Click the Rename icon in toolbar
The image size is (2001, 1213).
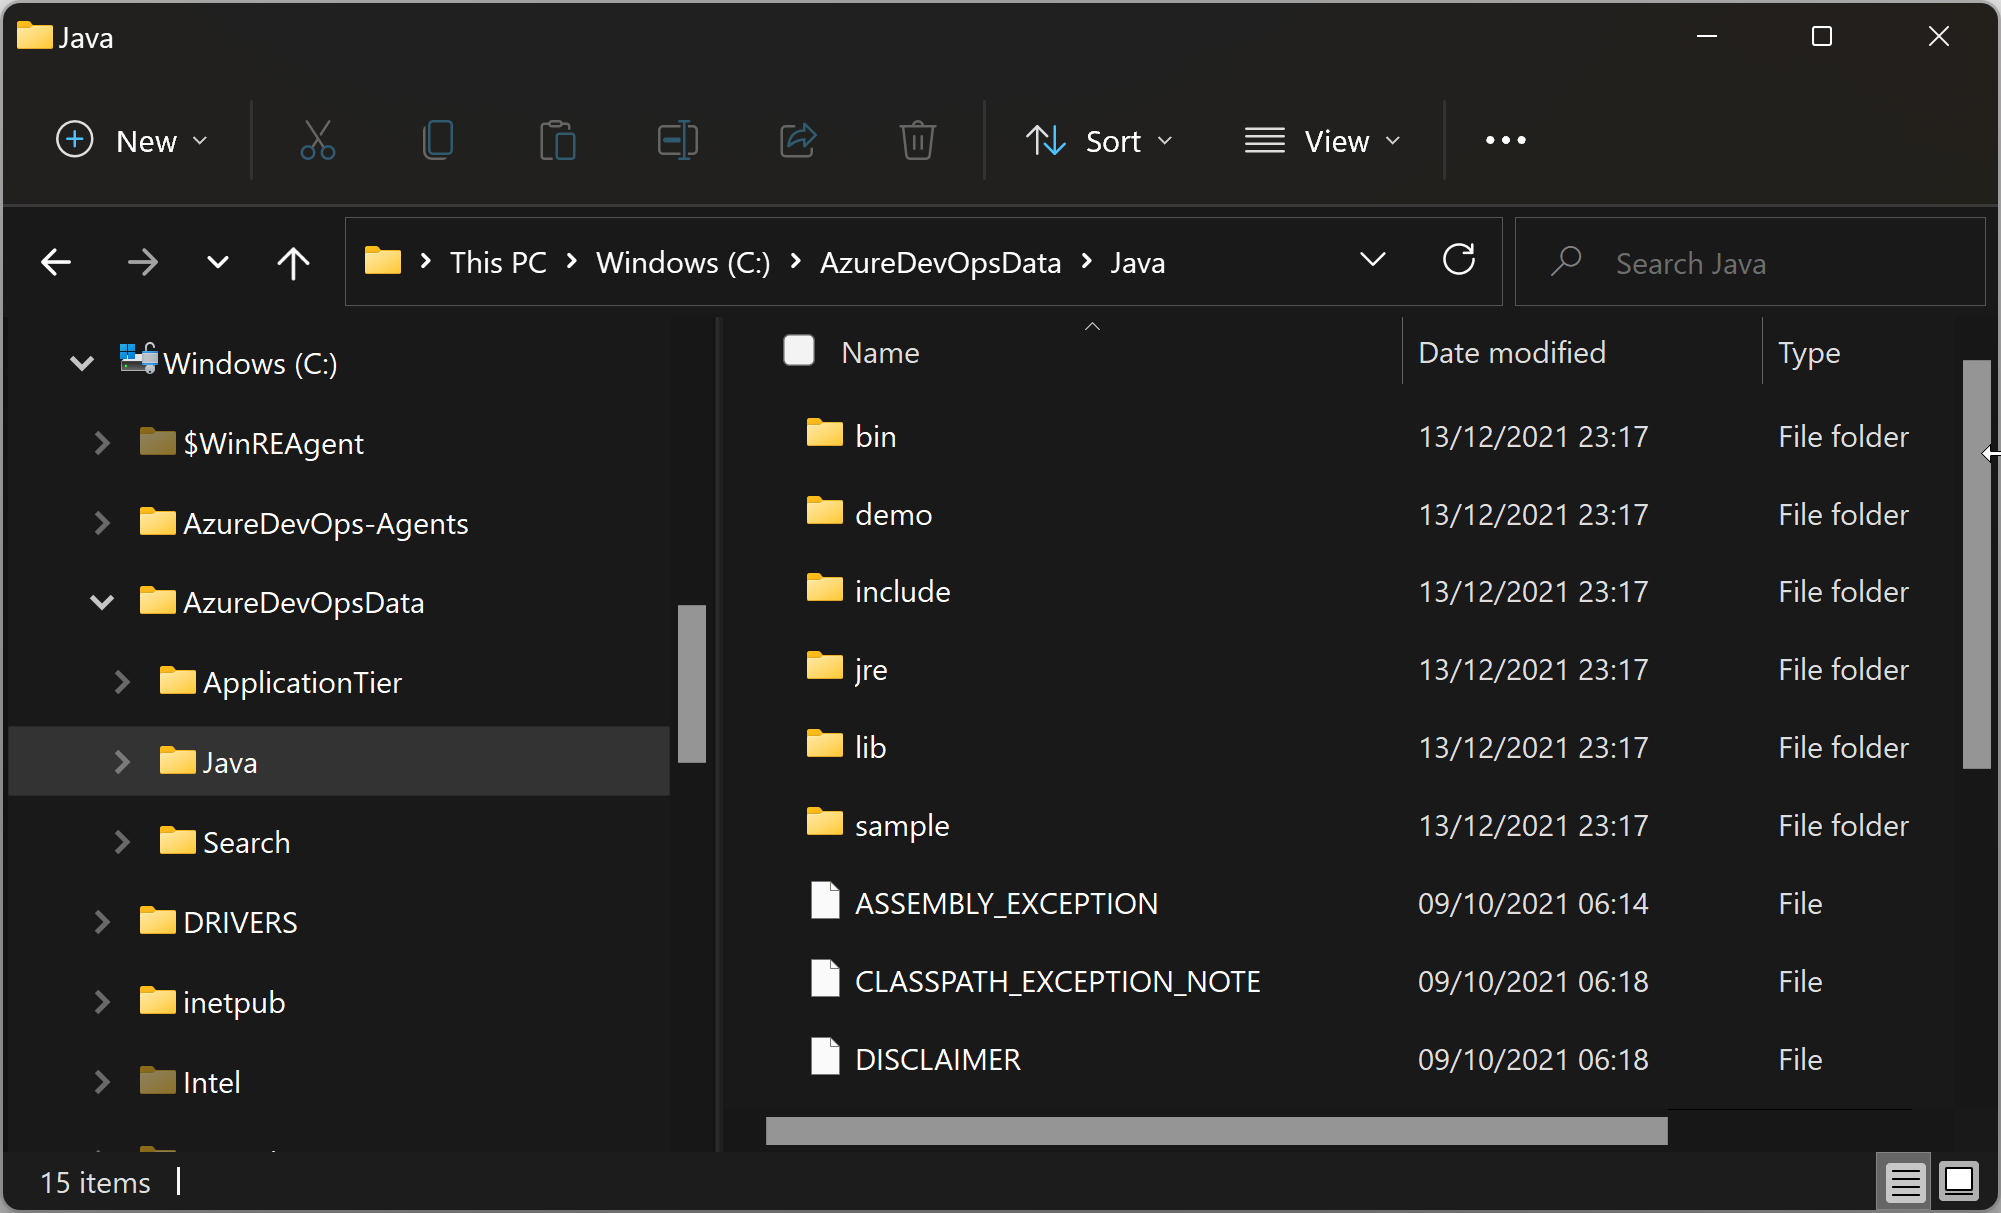(677, 141)
